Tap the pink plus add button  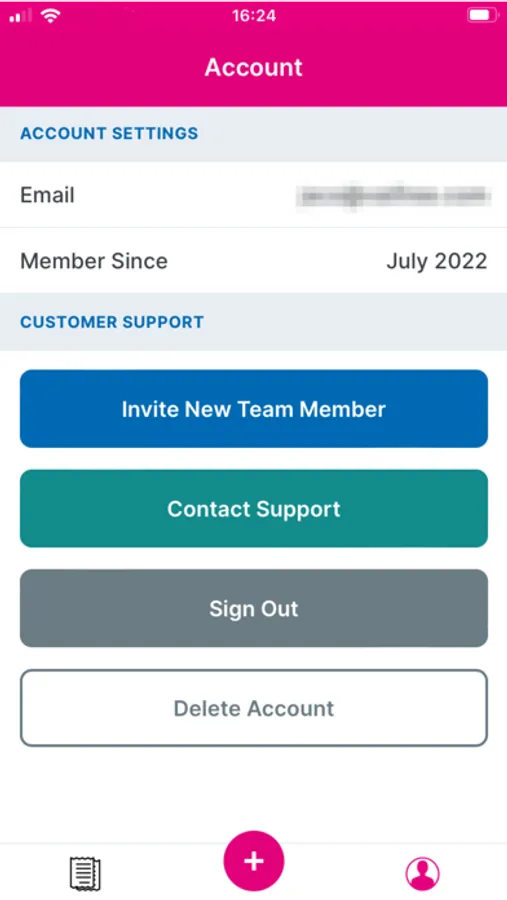254,860
